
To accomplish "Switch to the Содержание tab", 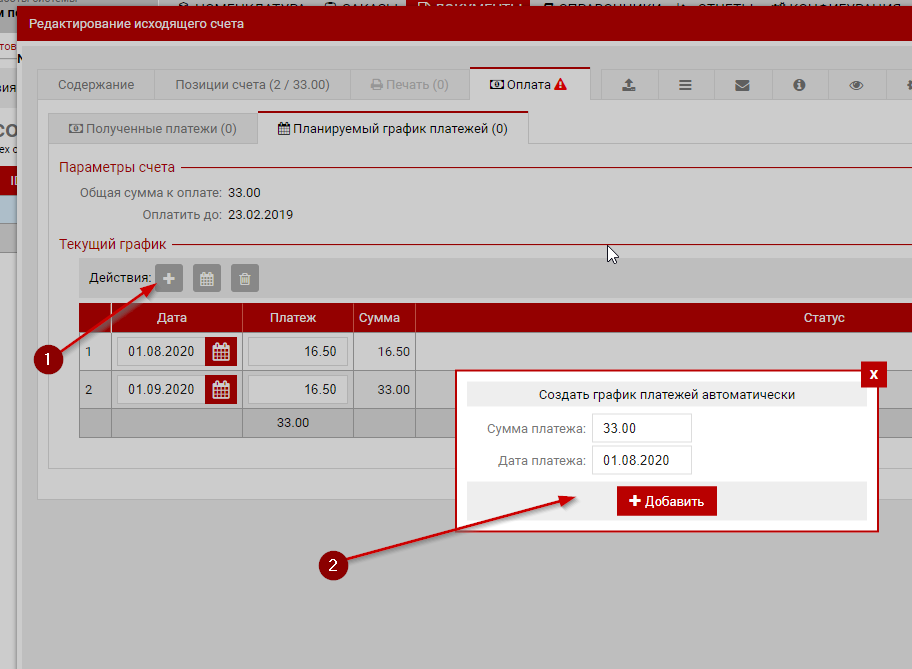I will [95, 85].
